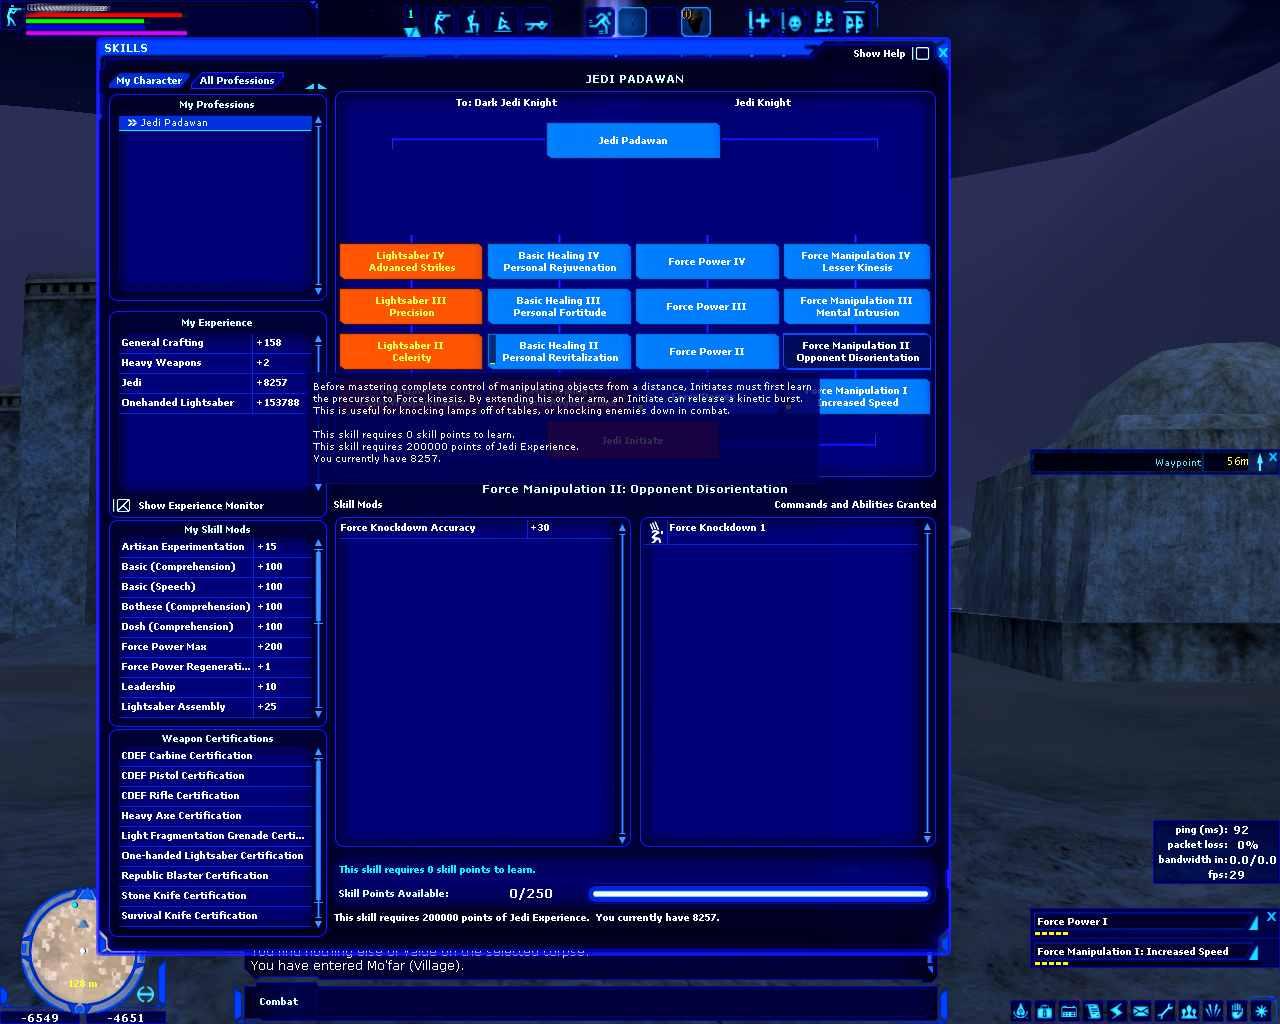This screenshot has width=1280, height=1024.
Task: Toggle the Show Experience Monitor checkbox
Action: click(122, 505)
